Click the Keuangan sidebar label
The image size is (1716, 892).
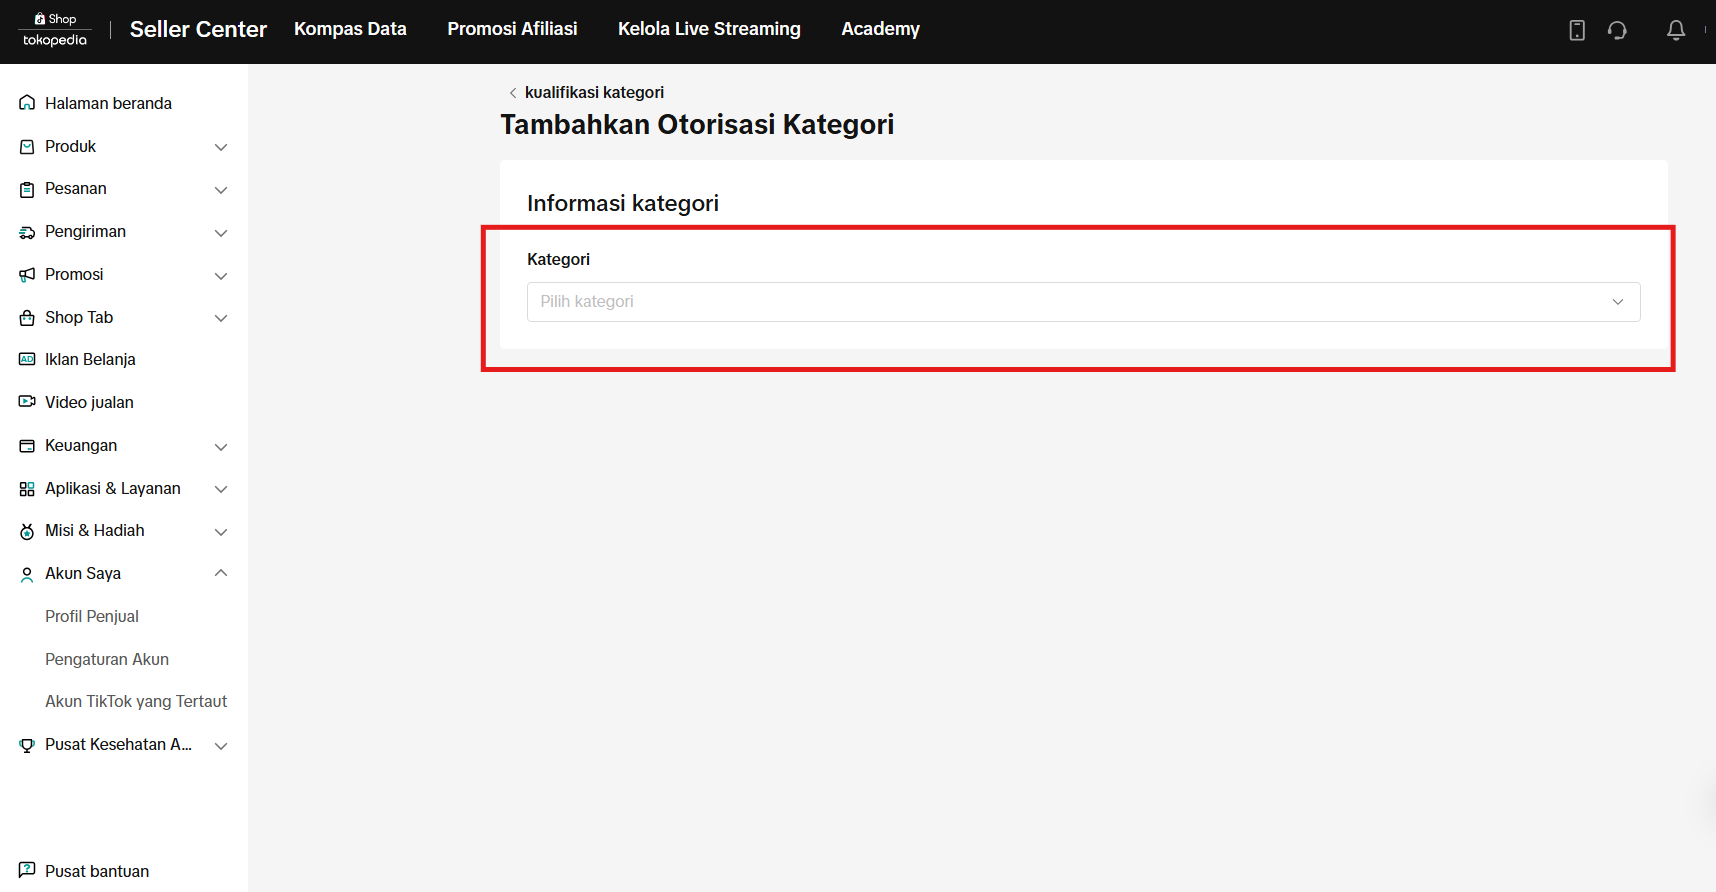pyautogui.click(x=81, y=446)
